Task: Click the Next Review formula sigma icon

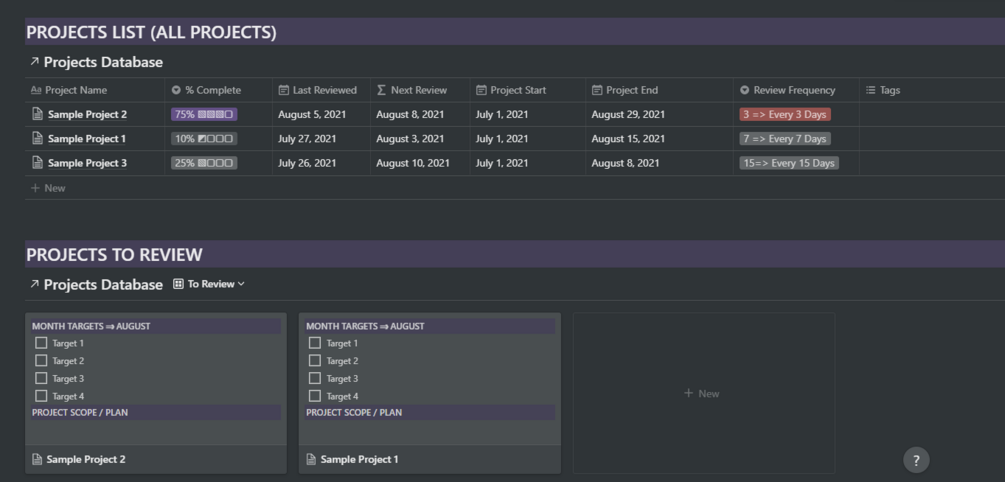Action: pyautogui.click(x=381, y=90)
